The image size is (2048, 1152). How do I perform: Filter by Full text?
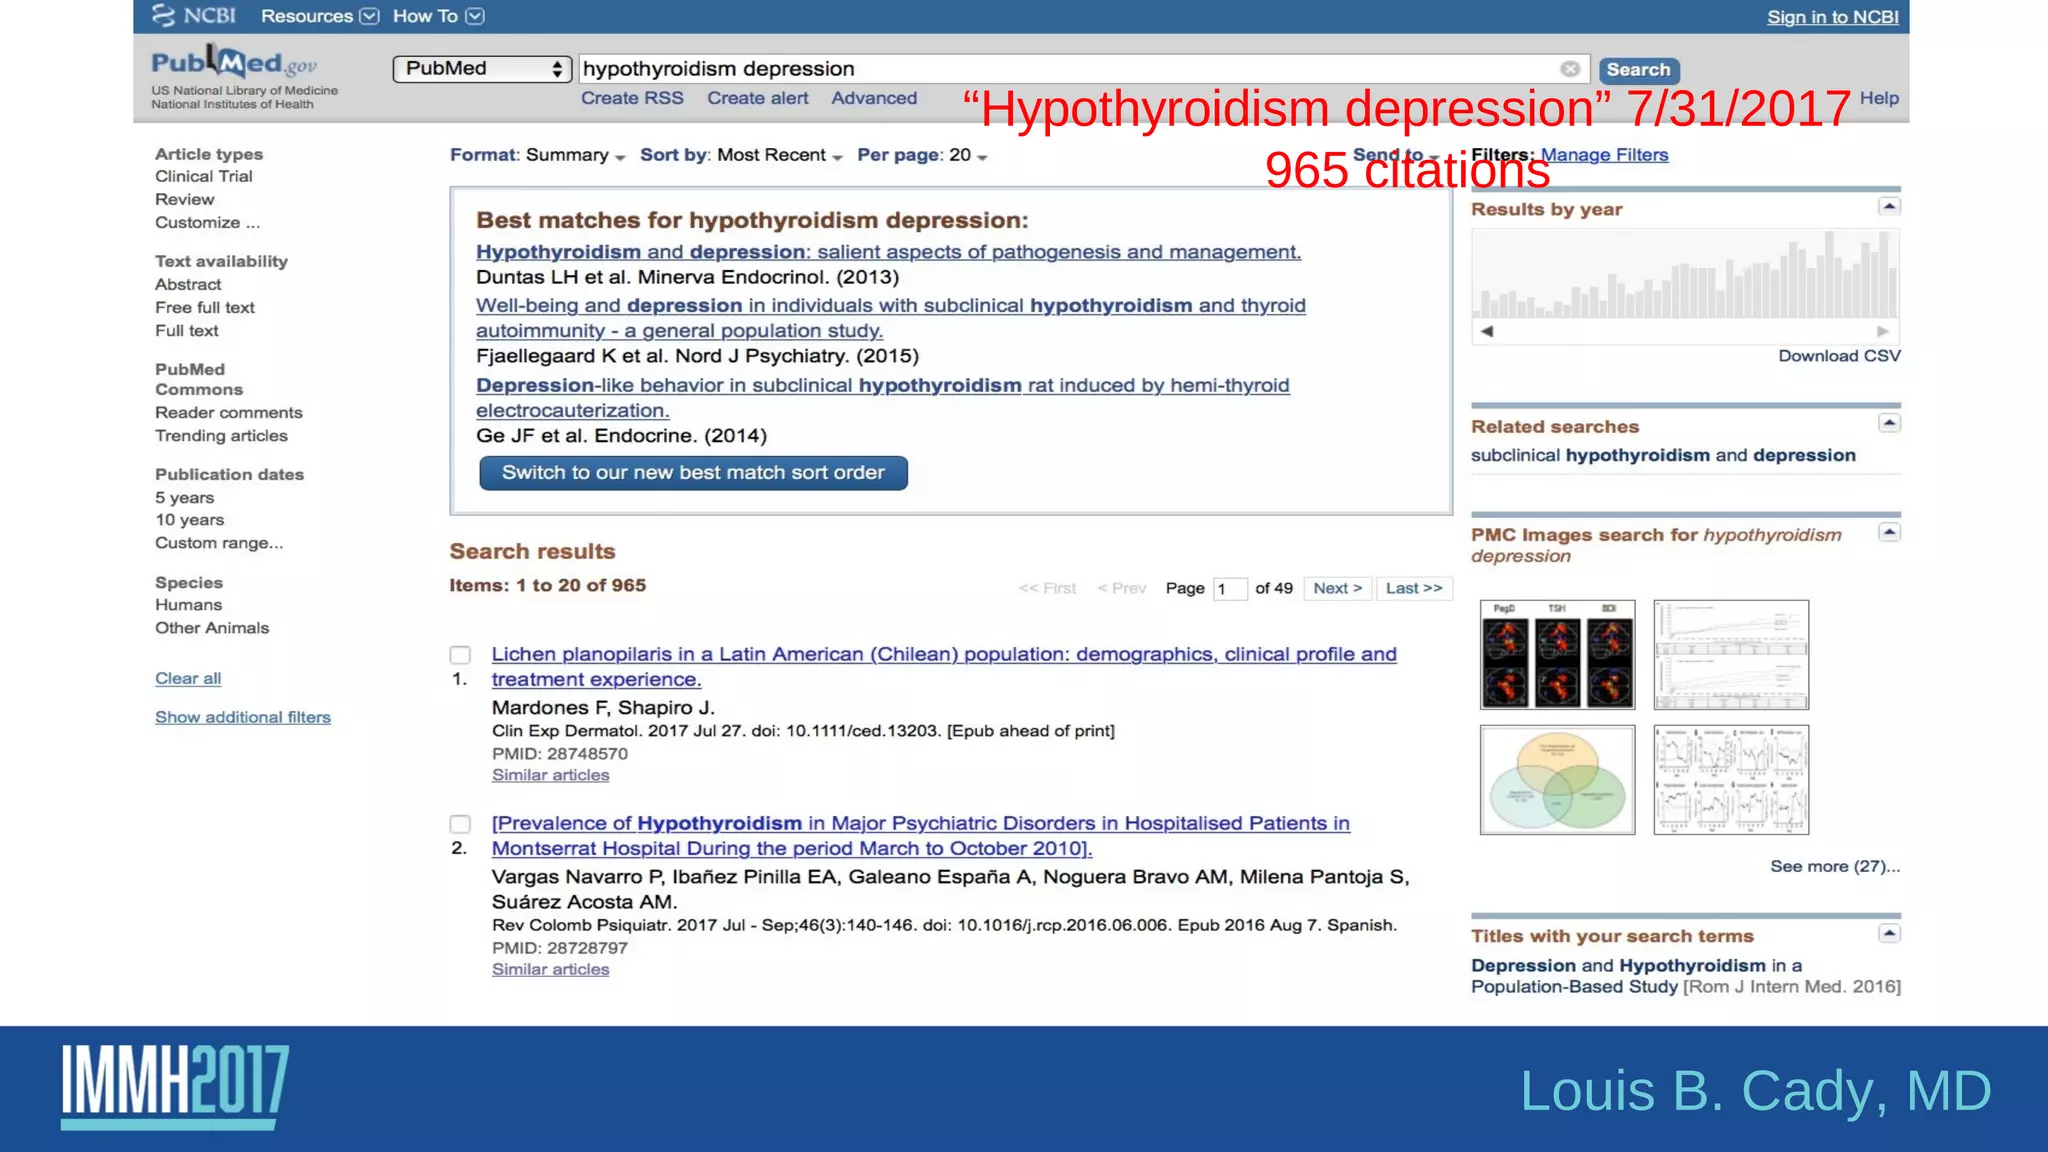[x=186, y=330]
